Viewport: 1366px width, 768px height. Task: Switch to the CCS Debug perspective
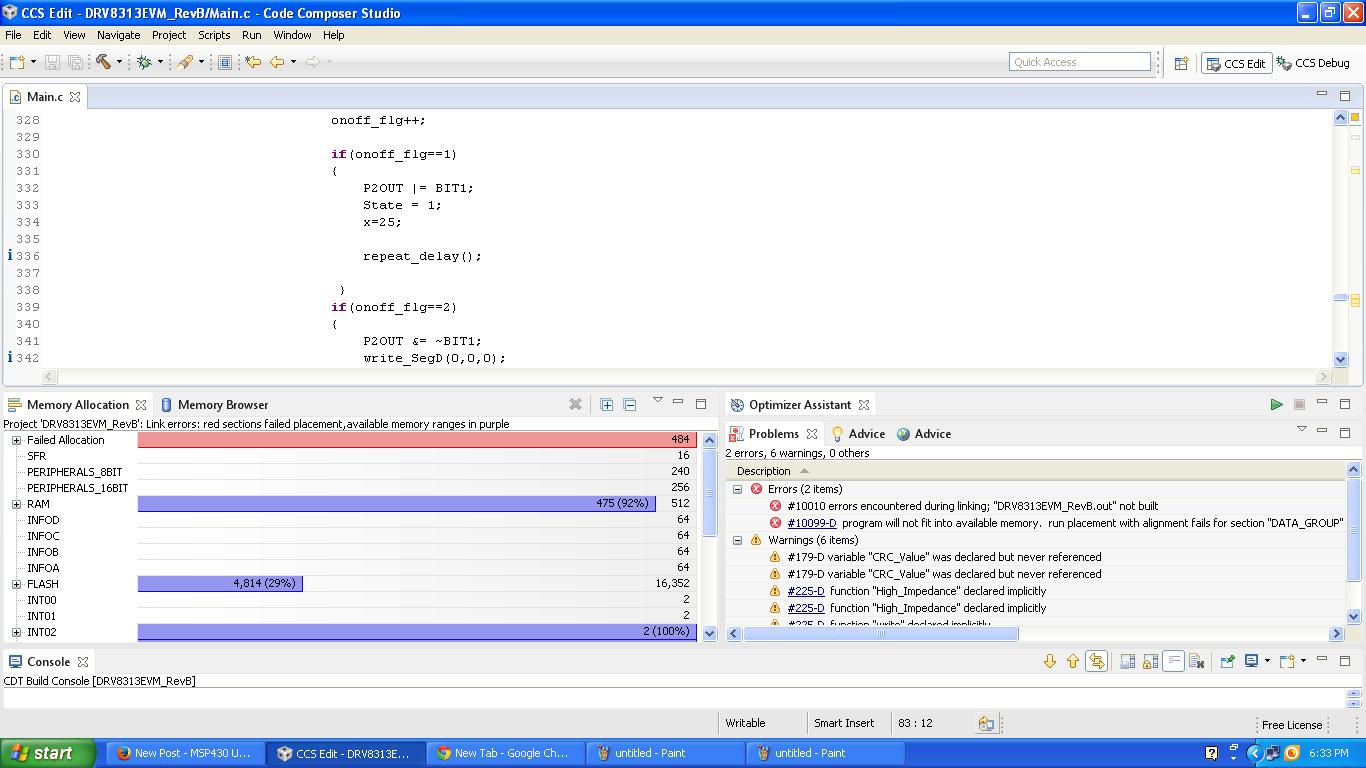click(x=1313, y=63)
